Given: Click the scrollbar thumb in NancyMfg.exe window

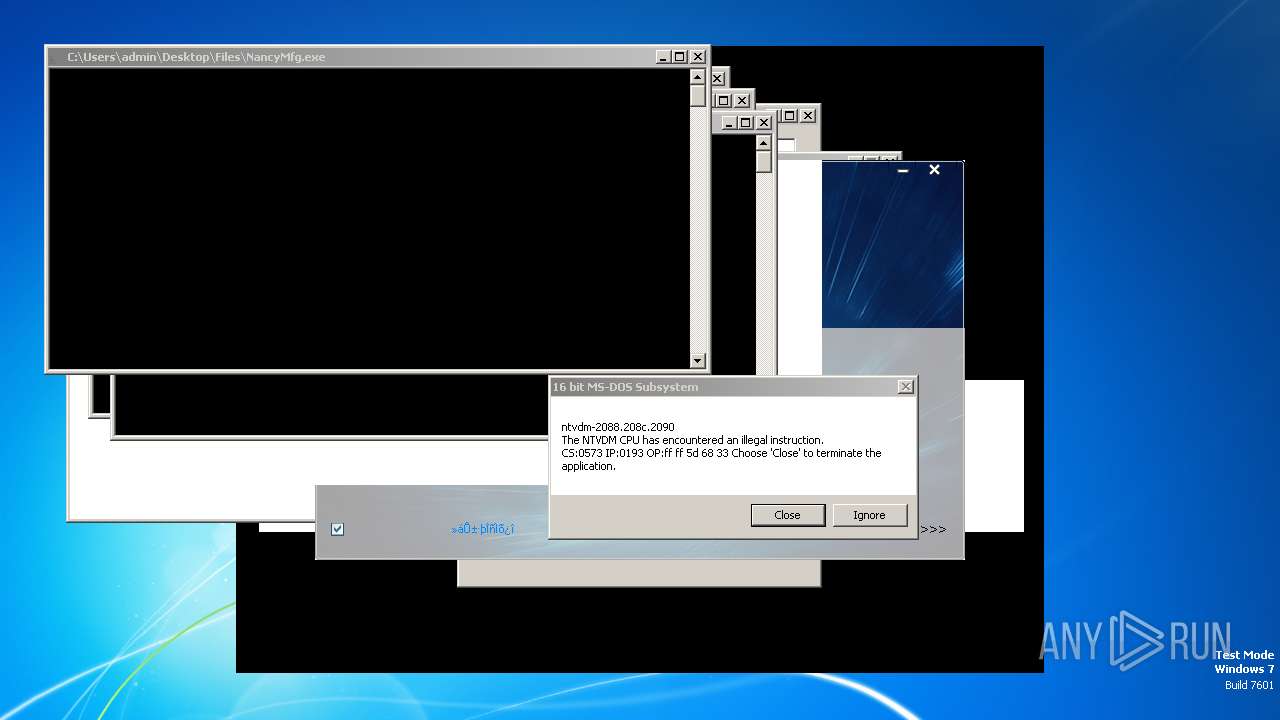Looking at the screenshot, I should pos(697,95).
